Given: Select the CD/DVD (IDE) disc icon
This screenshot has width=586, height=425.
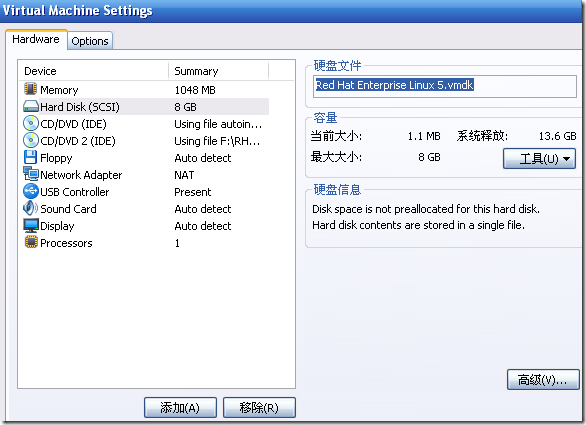Looking at the screenshot, I should tap(31, 123).
